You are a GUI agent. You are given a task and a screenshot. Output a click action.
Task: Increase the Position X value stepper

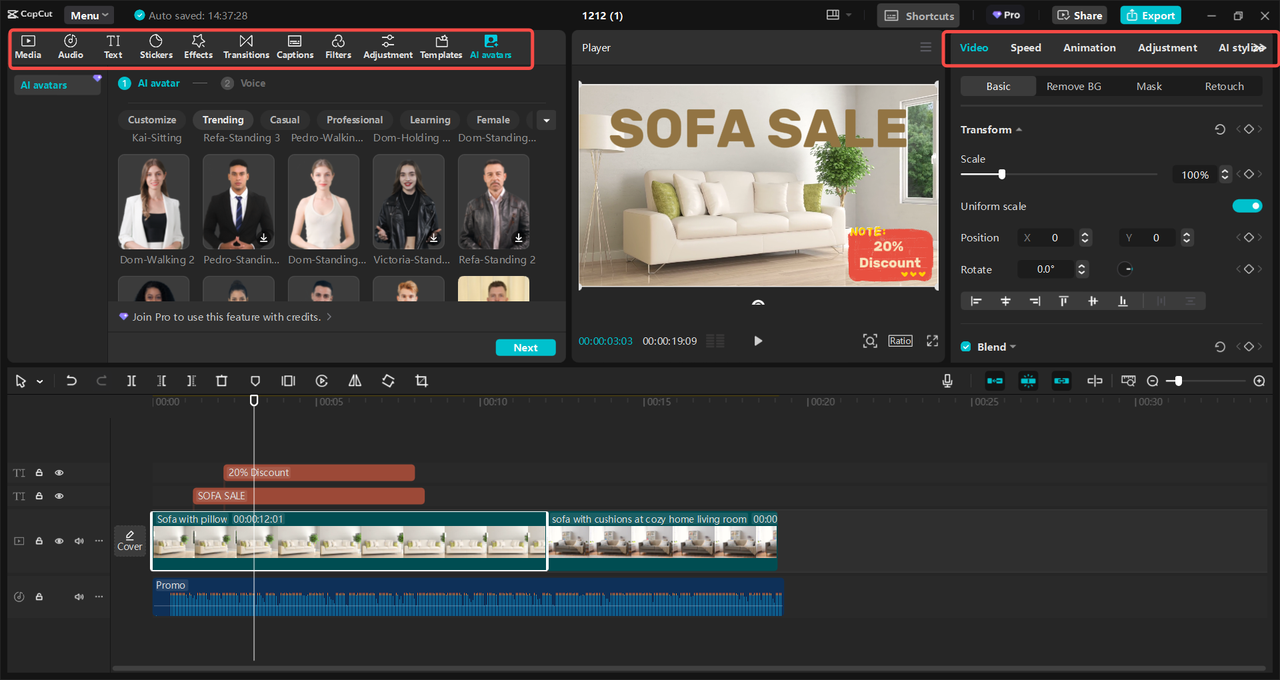coord(1086,234)
